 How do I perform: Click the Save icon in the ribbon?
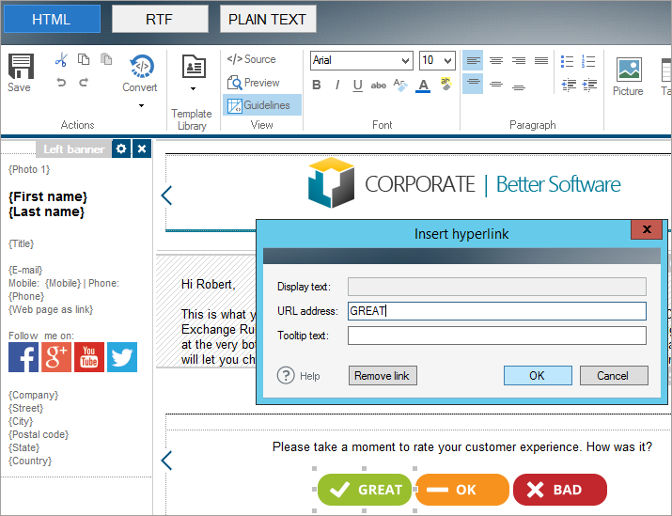(19, 72)
